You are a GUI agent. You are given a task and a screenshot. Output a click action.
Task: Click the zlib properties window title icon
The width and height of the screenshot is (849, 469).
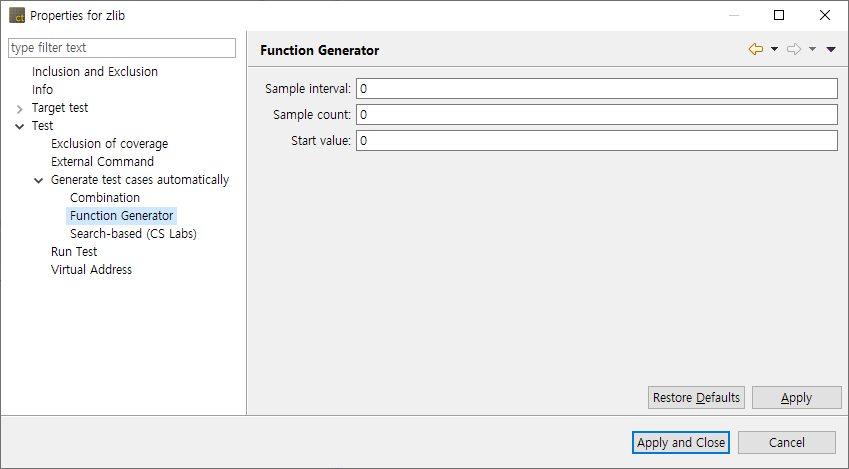[x=17, y=16]
